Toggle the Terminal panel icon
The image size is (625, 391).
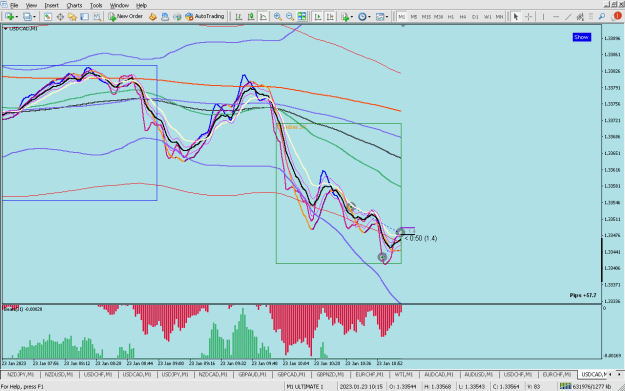coord(85,17)
